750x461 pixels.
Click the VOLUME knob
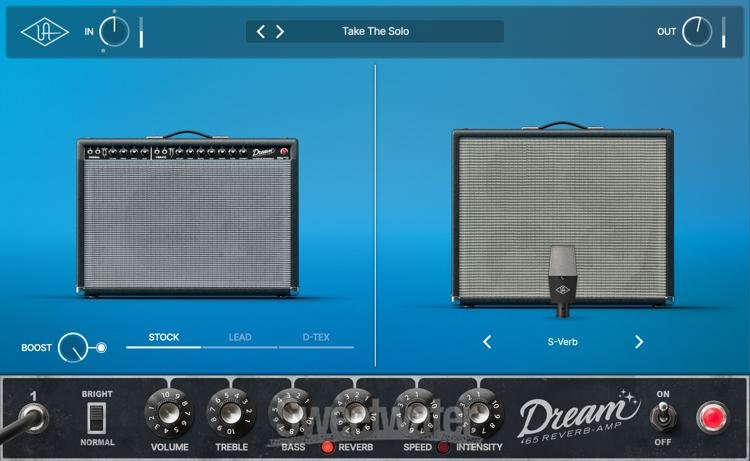169,413
